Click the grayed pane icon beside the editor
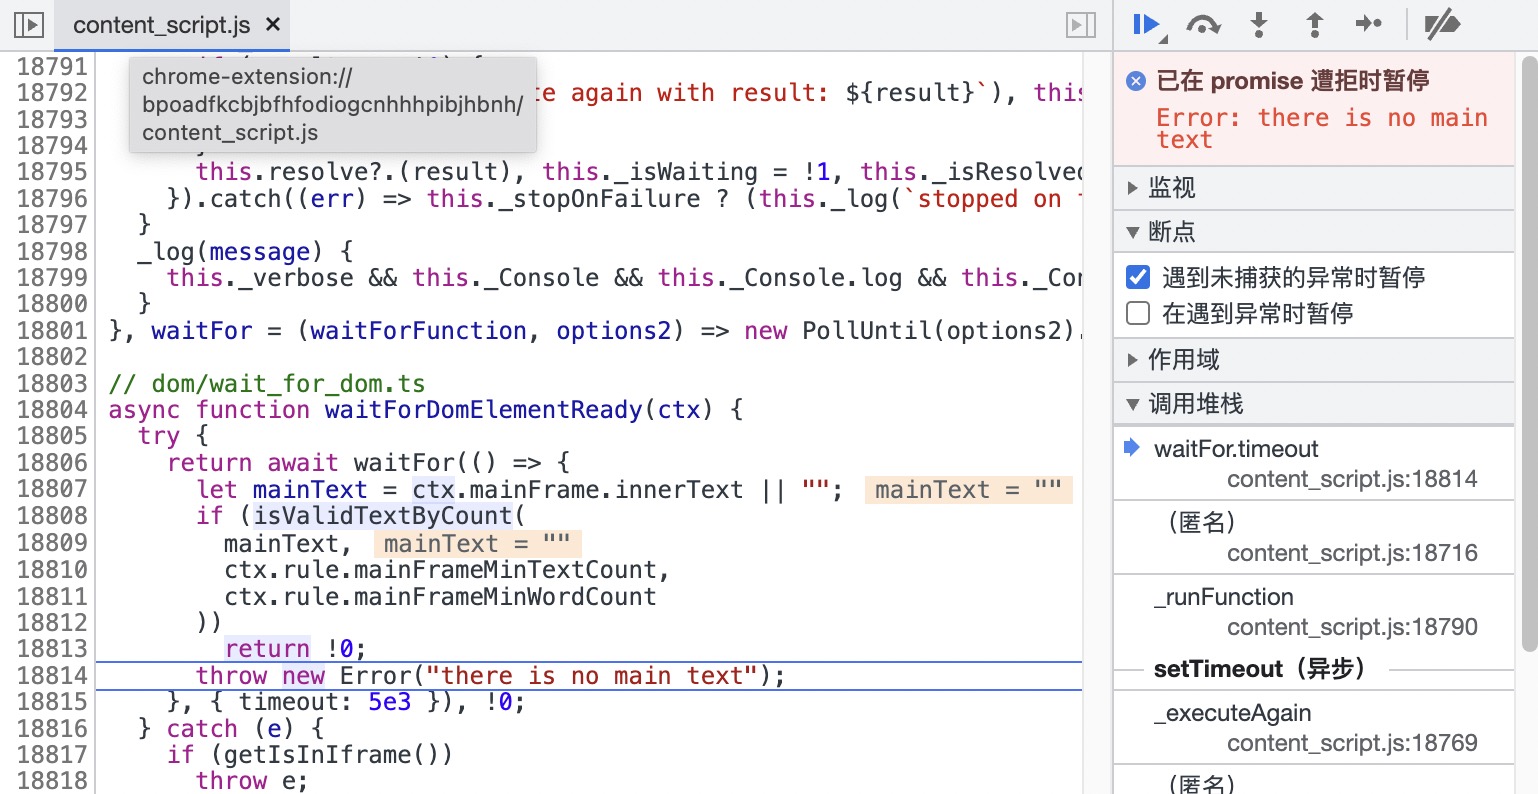Image resolution: width=1538 pixels, height=794 pixels. pos(1081,25)
